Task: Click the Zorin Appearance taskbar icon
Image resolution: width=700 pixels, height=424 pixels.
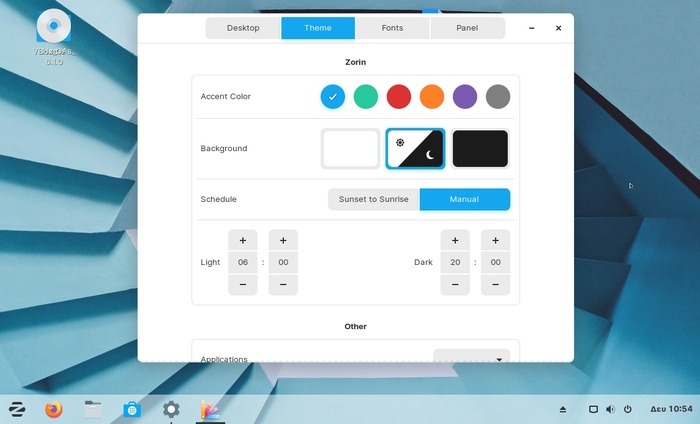Action: [x=210, y=409]
